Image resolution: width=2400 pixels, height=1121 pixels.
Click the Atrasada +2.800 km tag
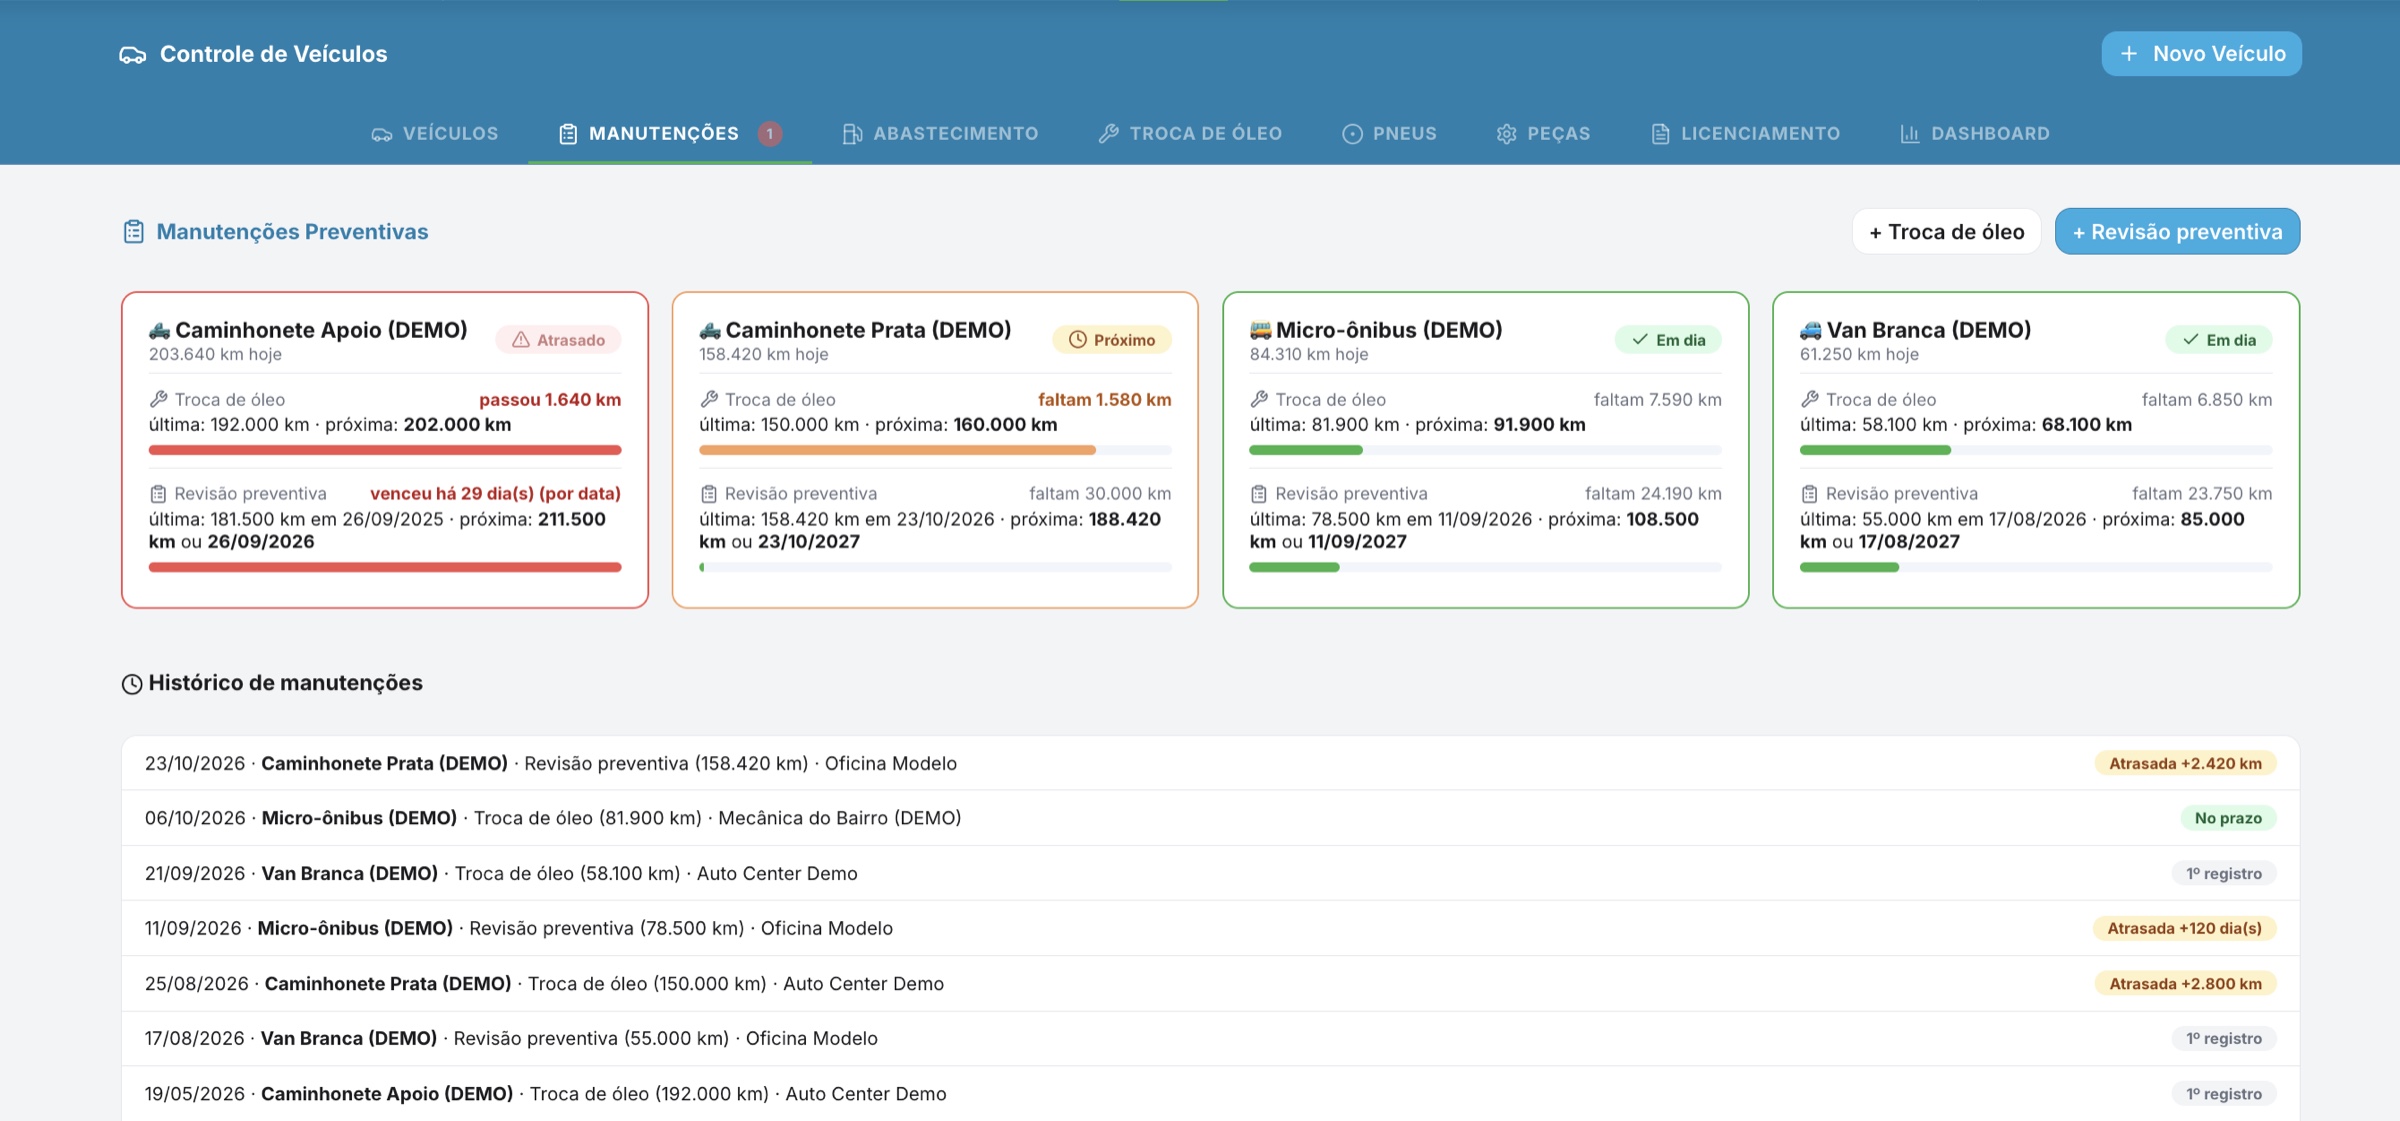[2185, 984]
